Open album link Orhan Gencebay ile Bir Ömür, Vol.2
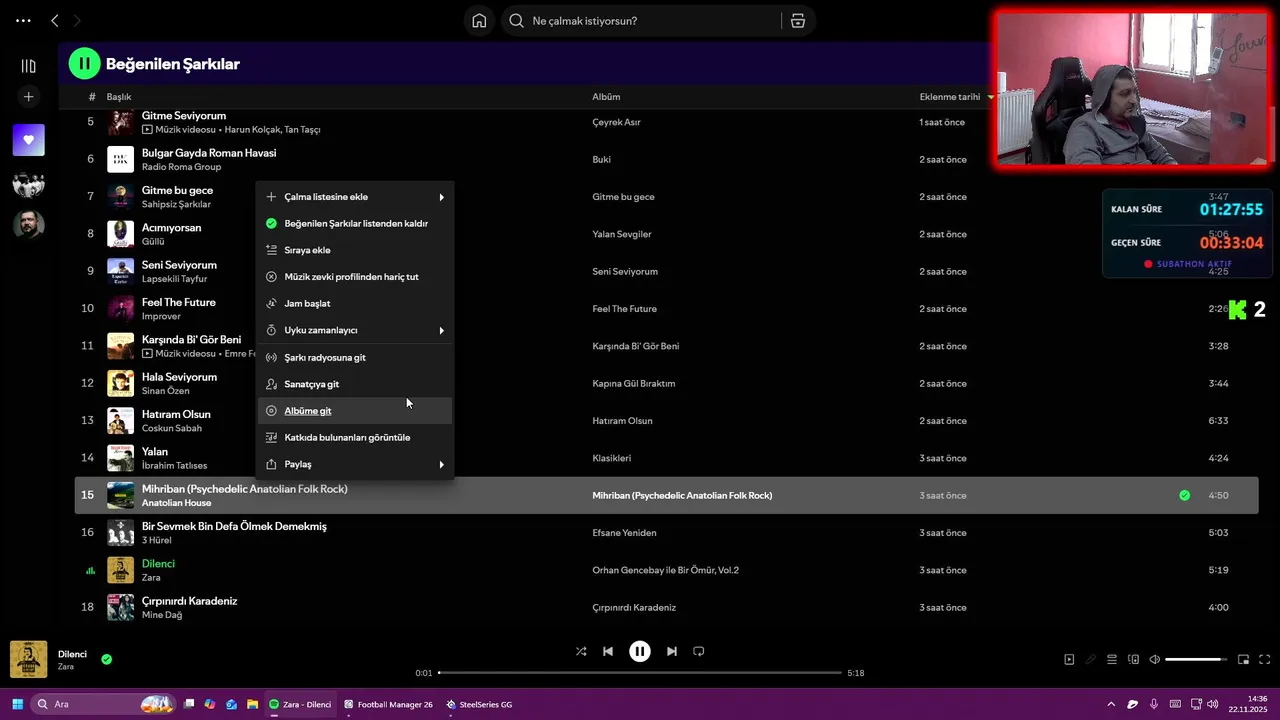This screenshot has height=720, width=1280. (x=665, y=570)
